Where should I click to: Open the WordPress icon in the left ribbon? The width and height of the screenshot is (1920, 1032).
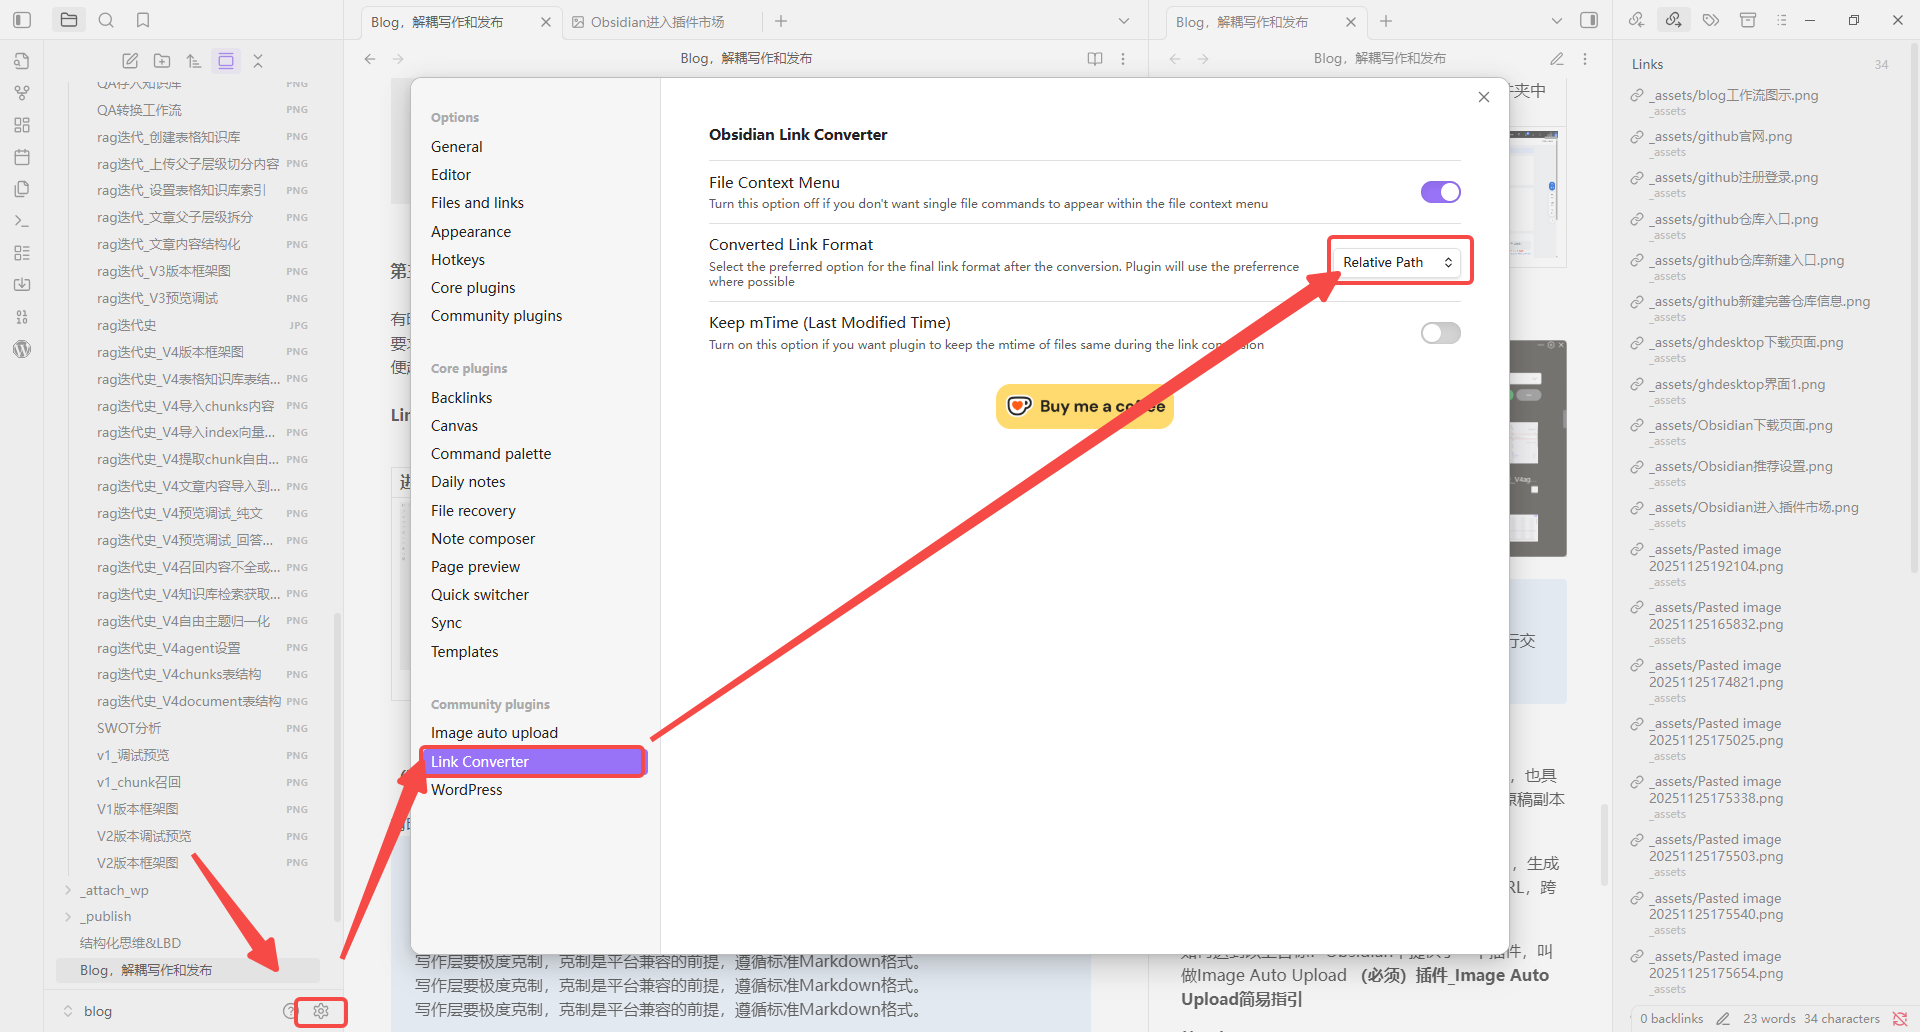click(x=22, y=349)
